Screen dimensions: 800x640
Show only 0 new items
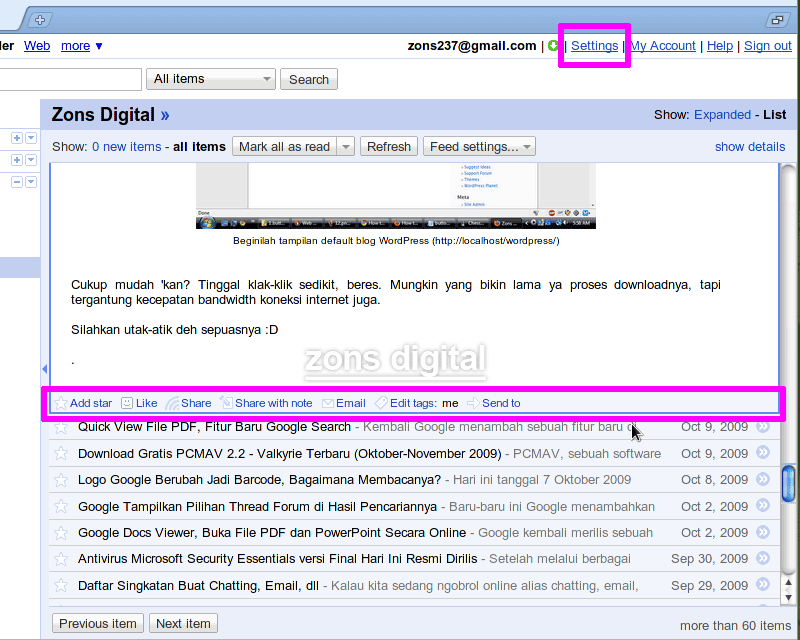(127, 147)
